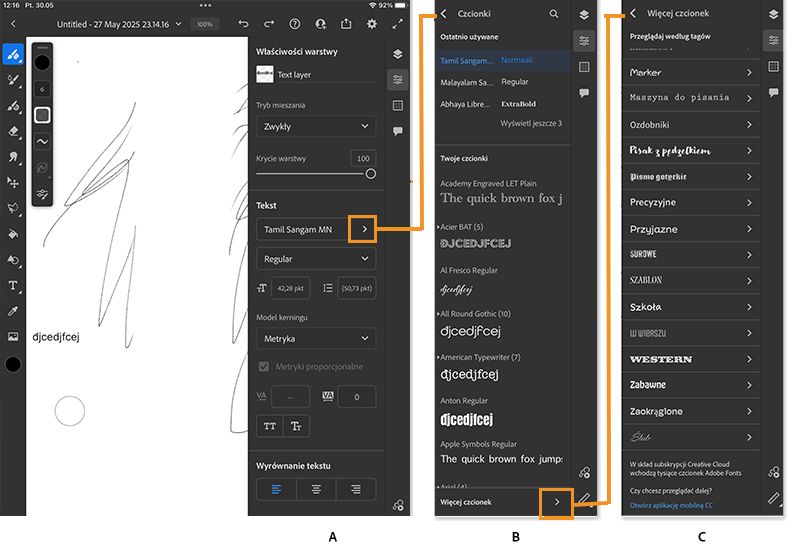Click Wyświetl jeszcze 3 link
This screenshot has width=800, height=556.
pos(531,123)
